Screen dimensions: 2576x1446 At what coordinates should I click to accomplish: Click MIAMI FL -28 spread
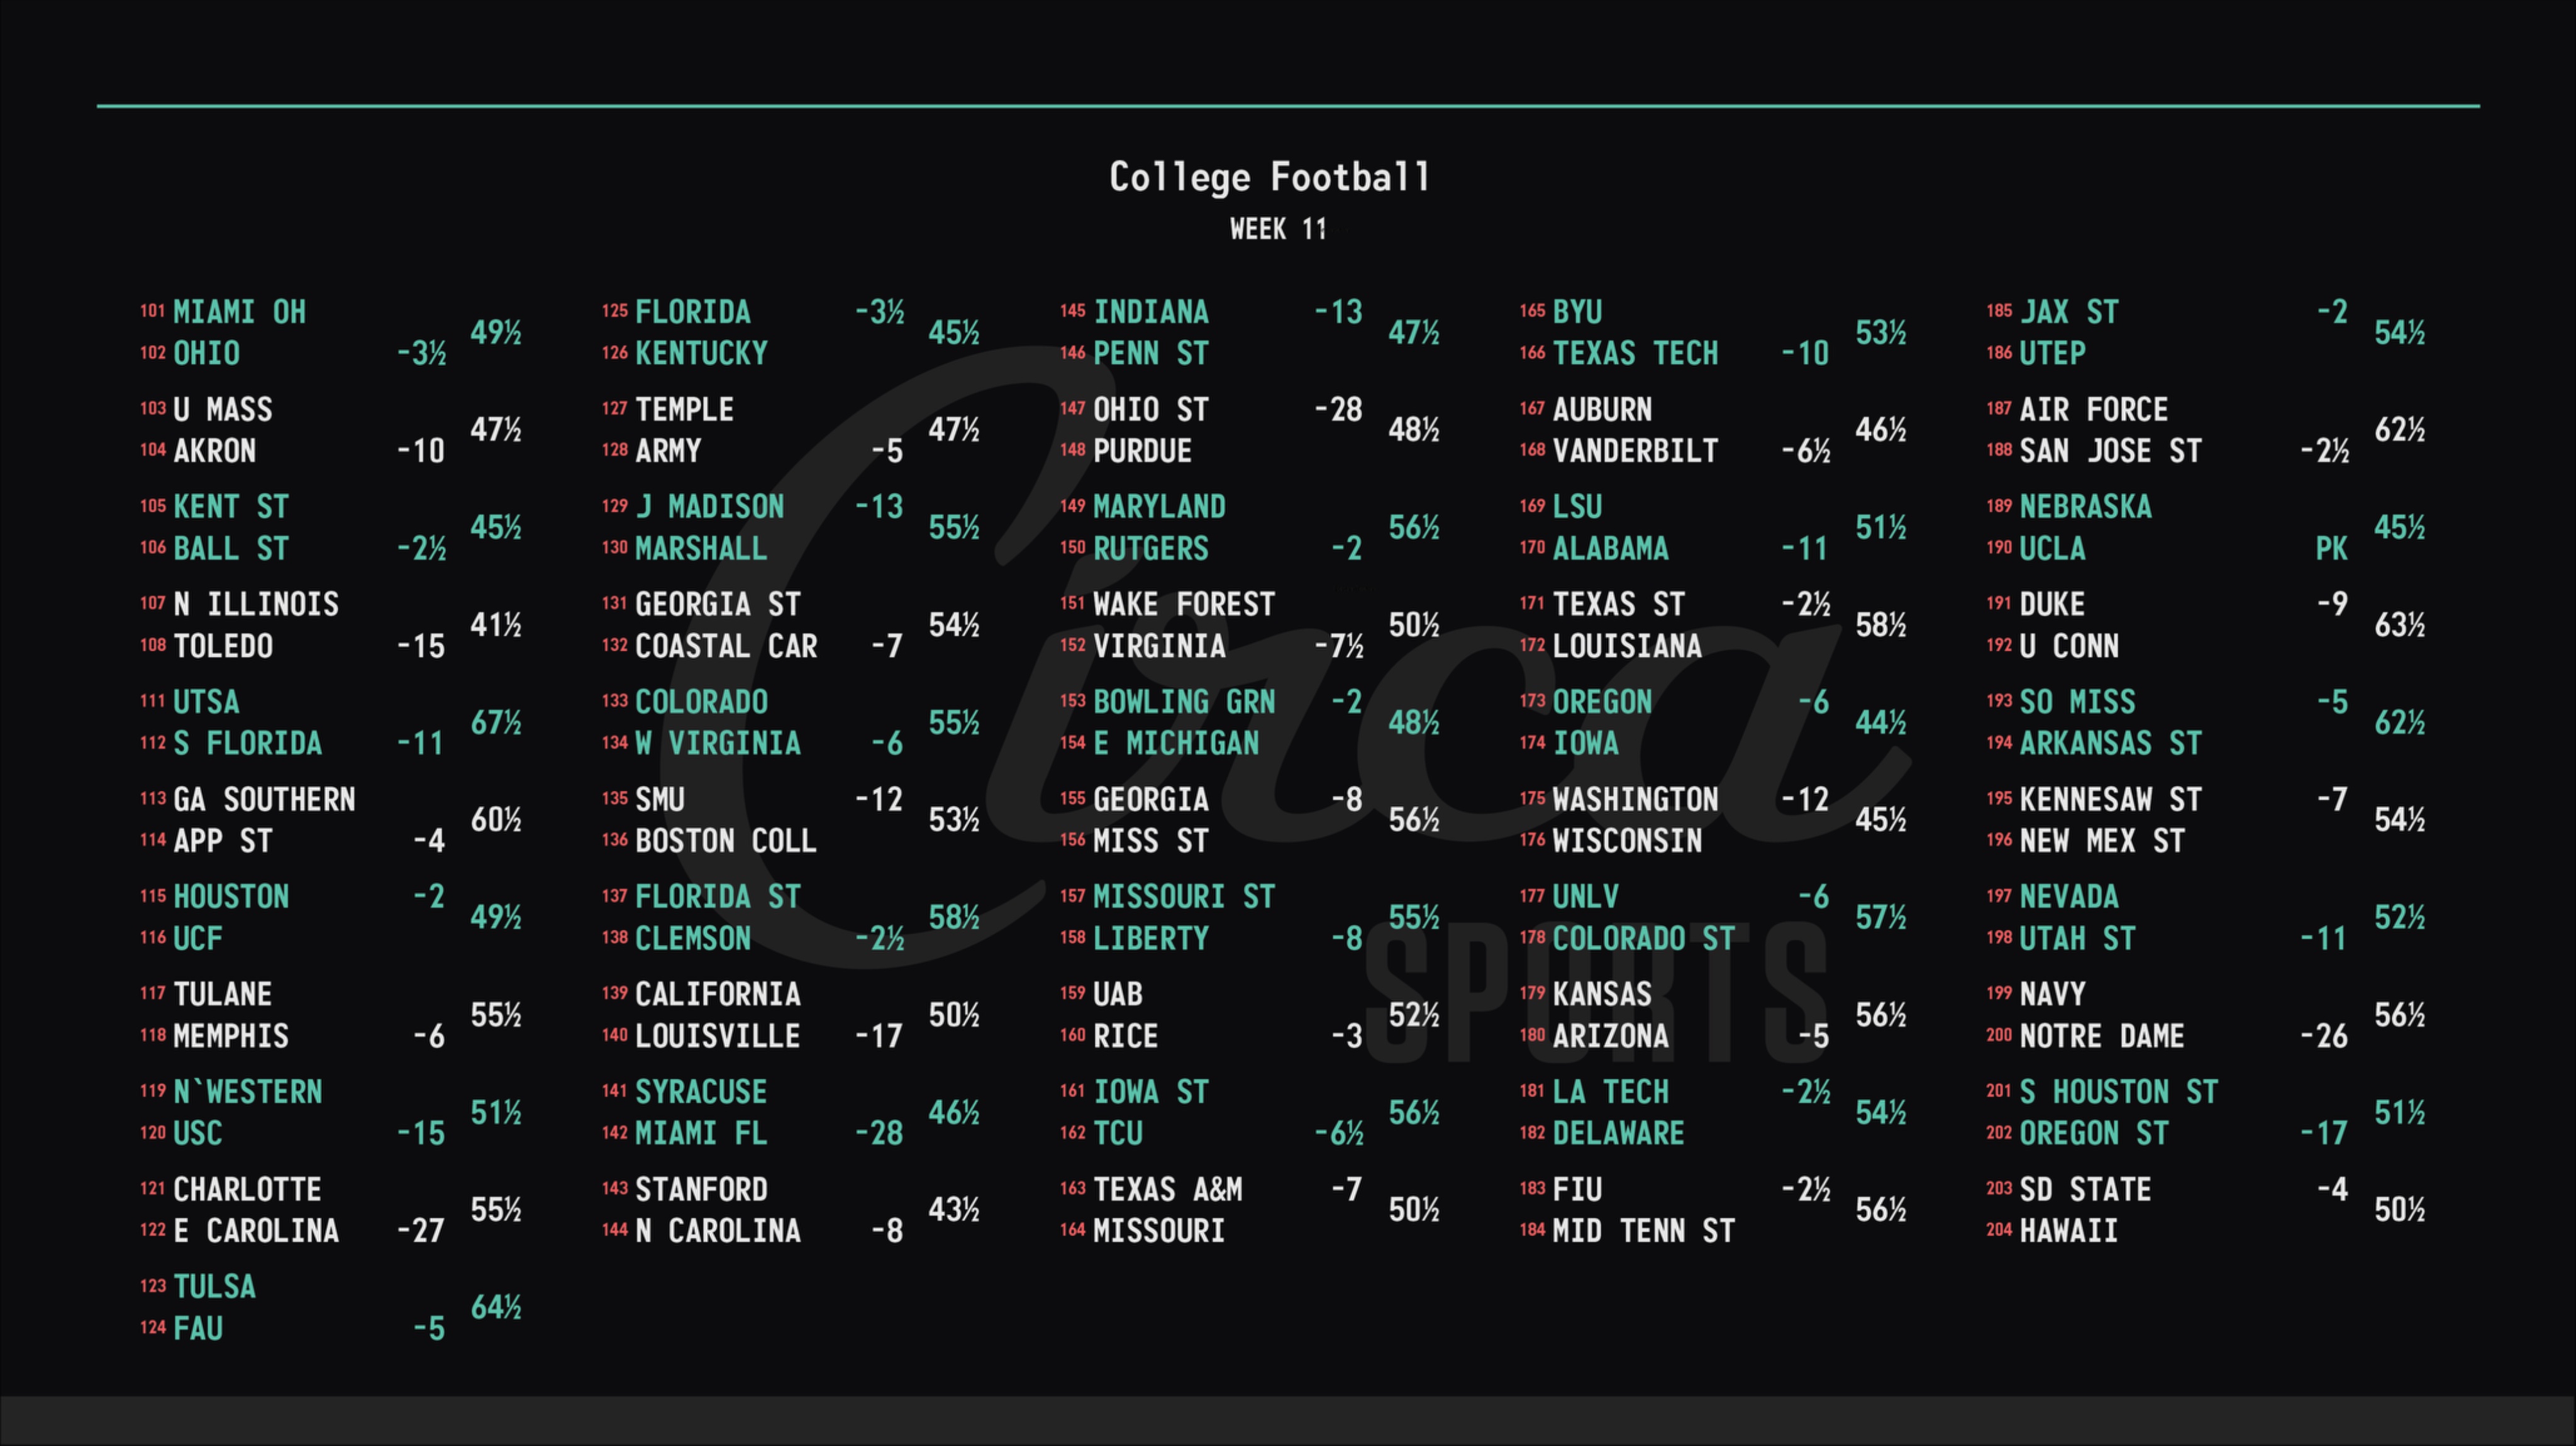pyautogui.click(x=878, y=1133)
